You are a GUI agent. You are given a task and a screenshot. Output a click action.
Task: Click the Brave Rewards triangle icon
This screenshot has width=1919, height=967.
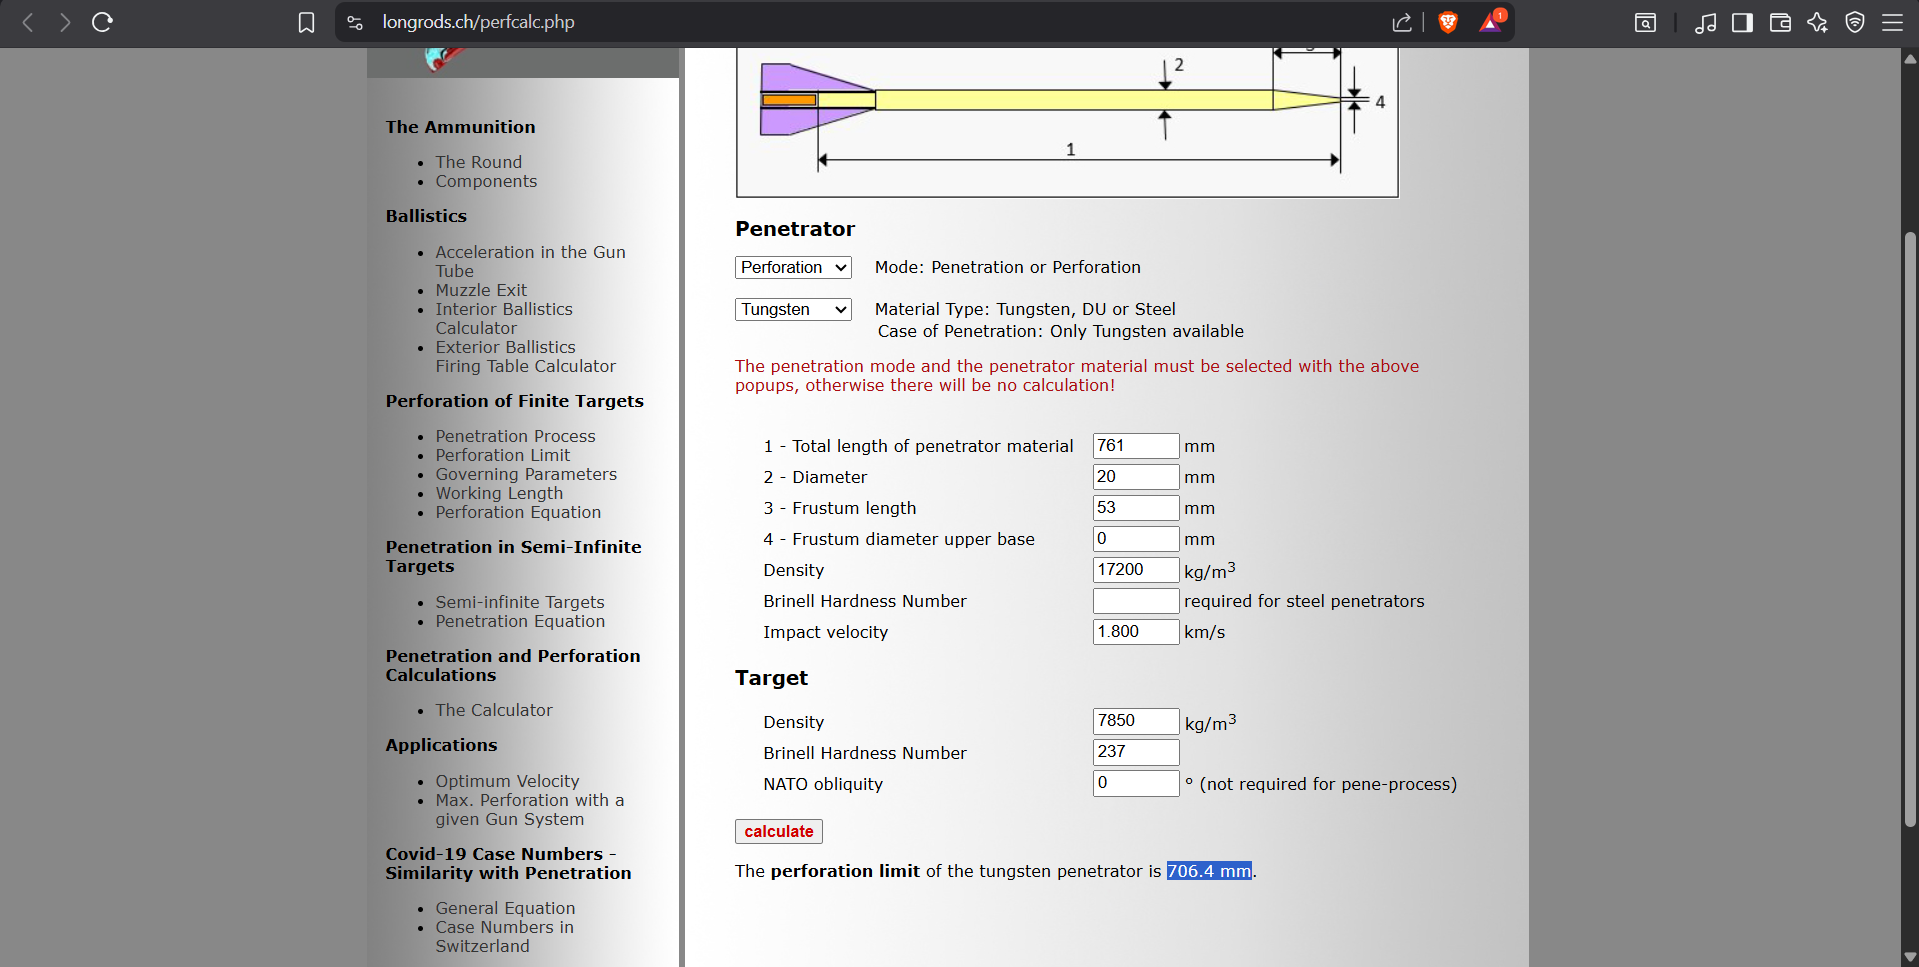(x=1490, y=22)
